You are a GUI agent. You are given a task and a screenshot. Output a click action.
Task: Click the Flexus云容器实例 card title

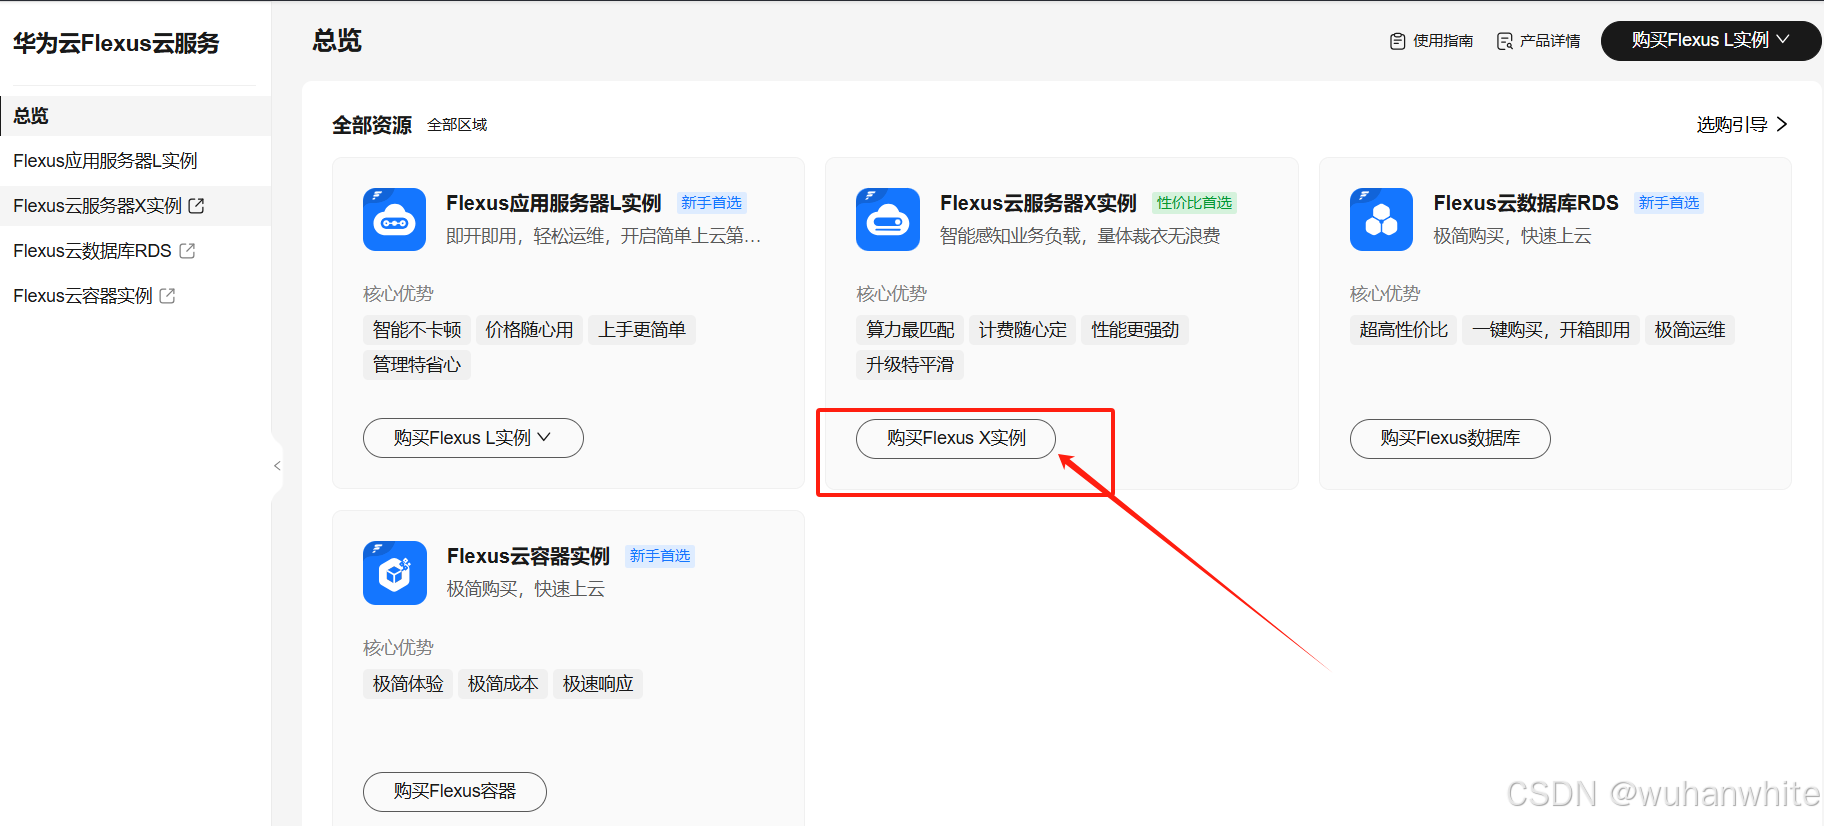tap(528, 556)
